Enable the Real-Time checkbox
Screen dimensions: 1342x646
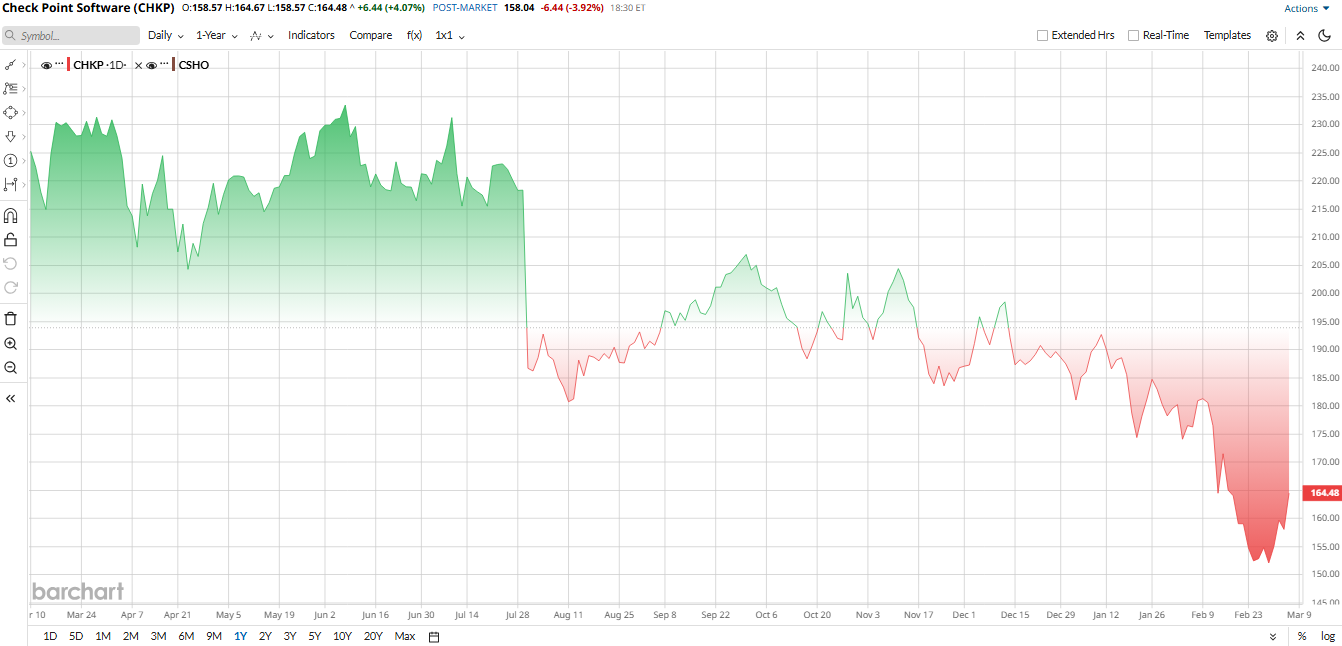coord(1133,35)
